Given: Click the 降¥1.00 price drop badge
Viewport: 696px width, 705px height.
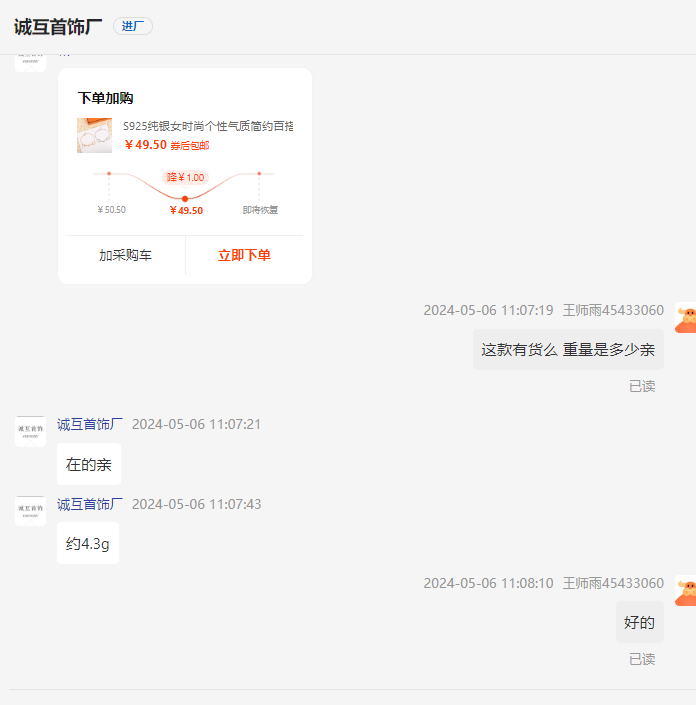Looking at the screenshot, I should (185, 177).
